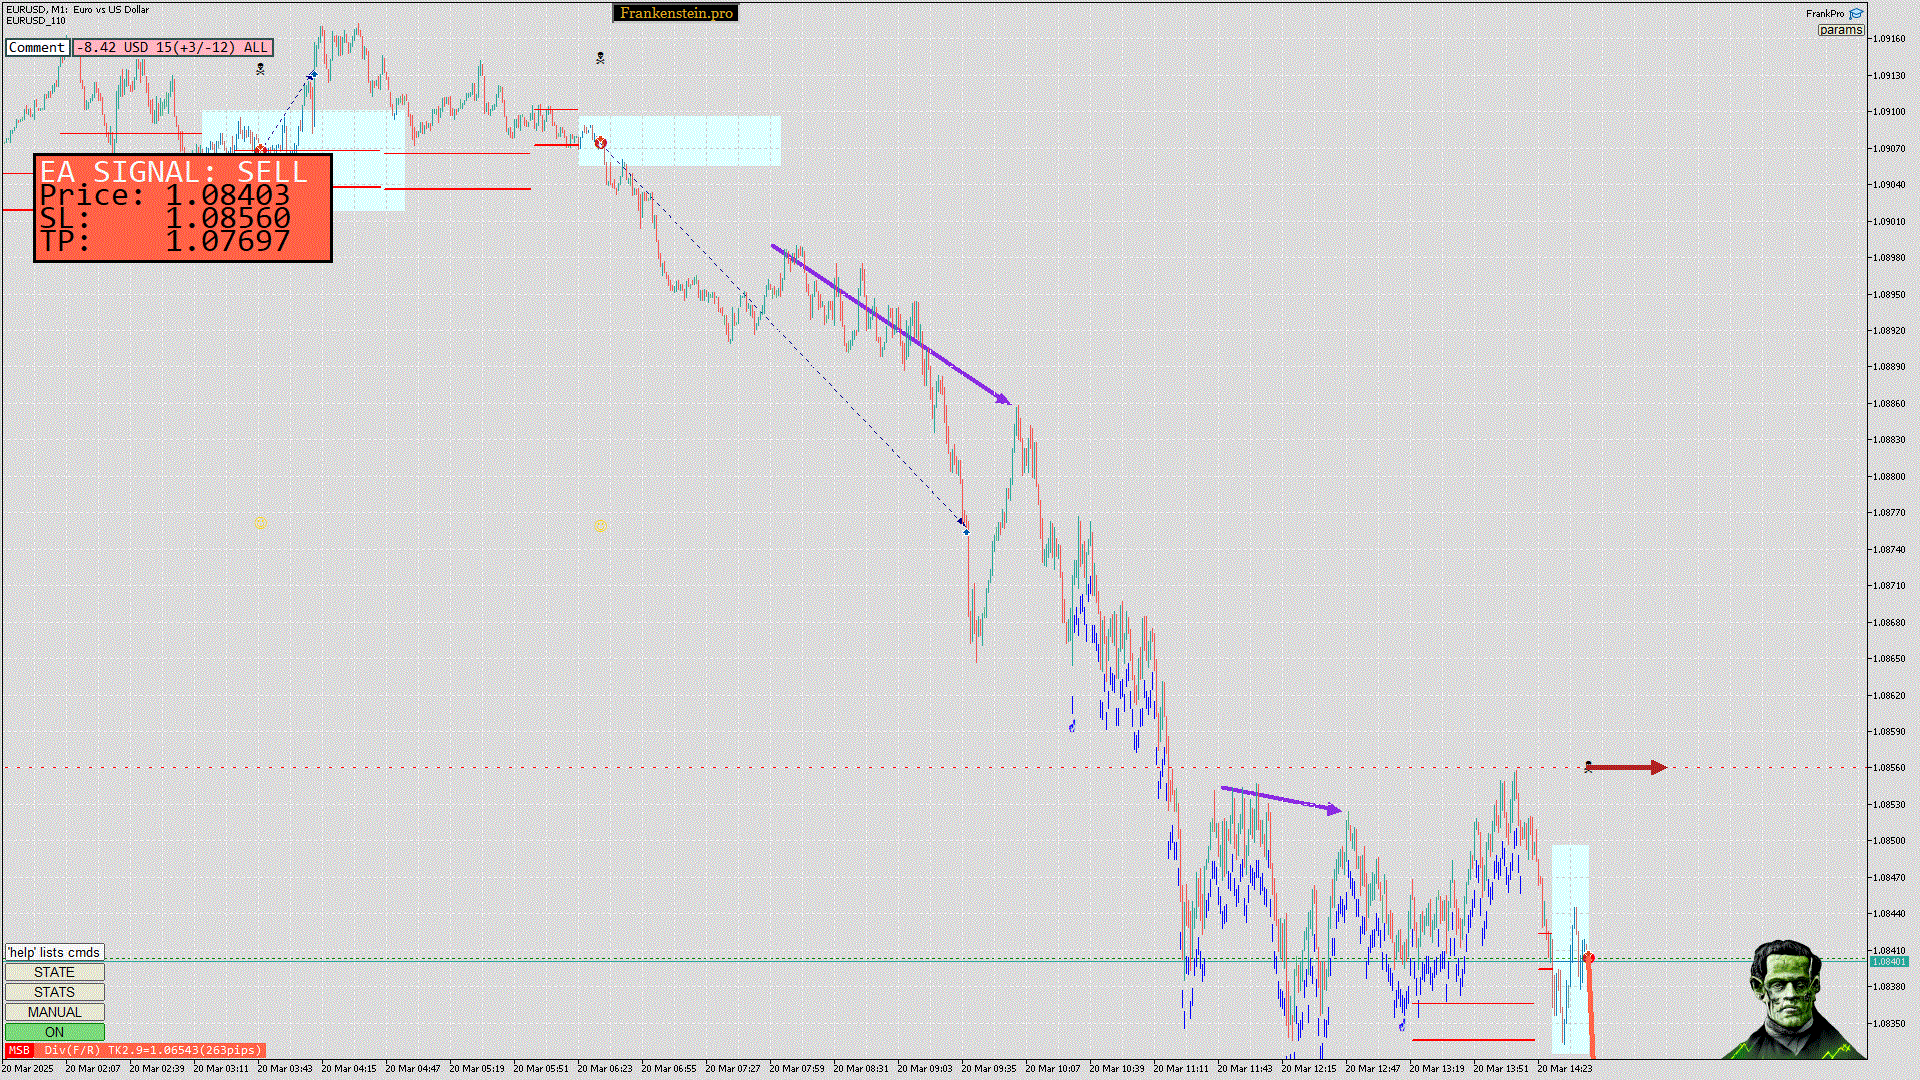The image size is (1920, 1080).
Task: Click the red arrow on the 1.08560 line
Action: click(x=1626, y=767)
